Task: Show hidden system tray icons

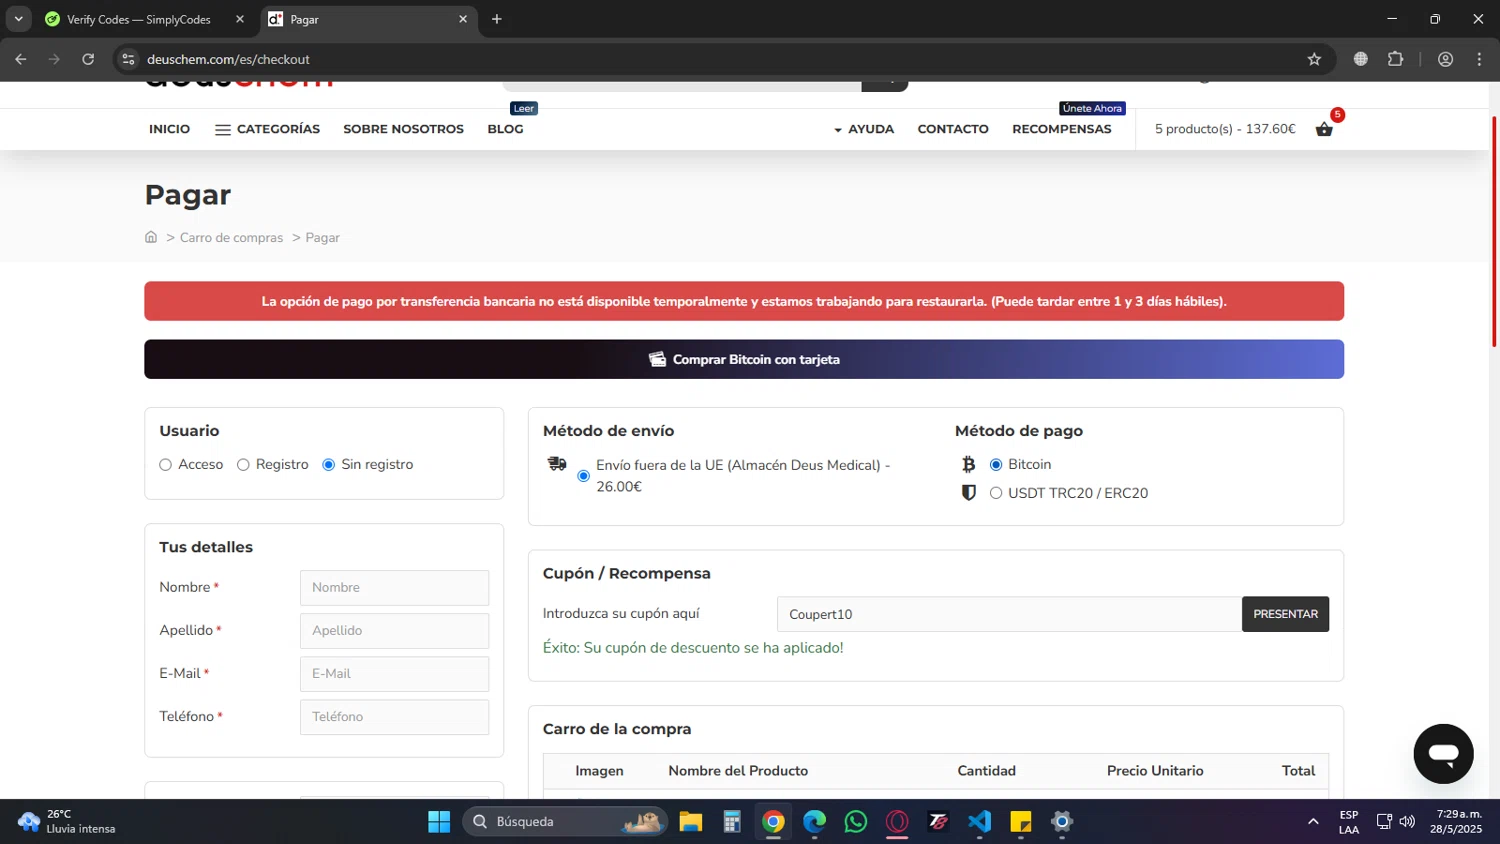Action: click(x=1313, y=822)
